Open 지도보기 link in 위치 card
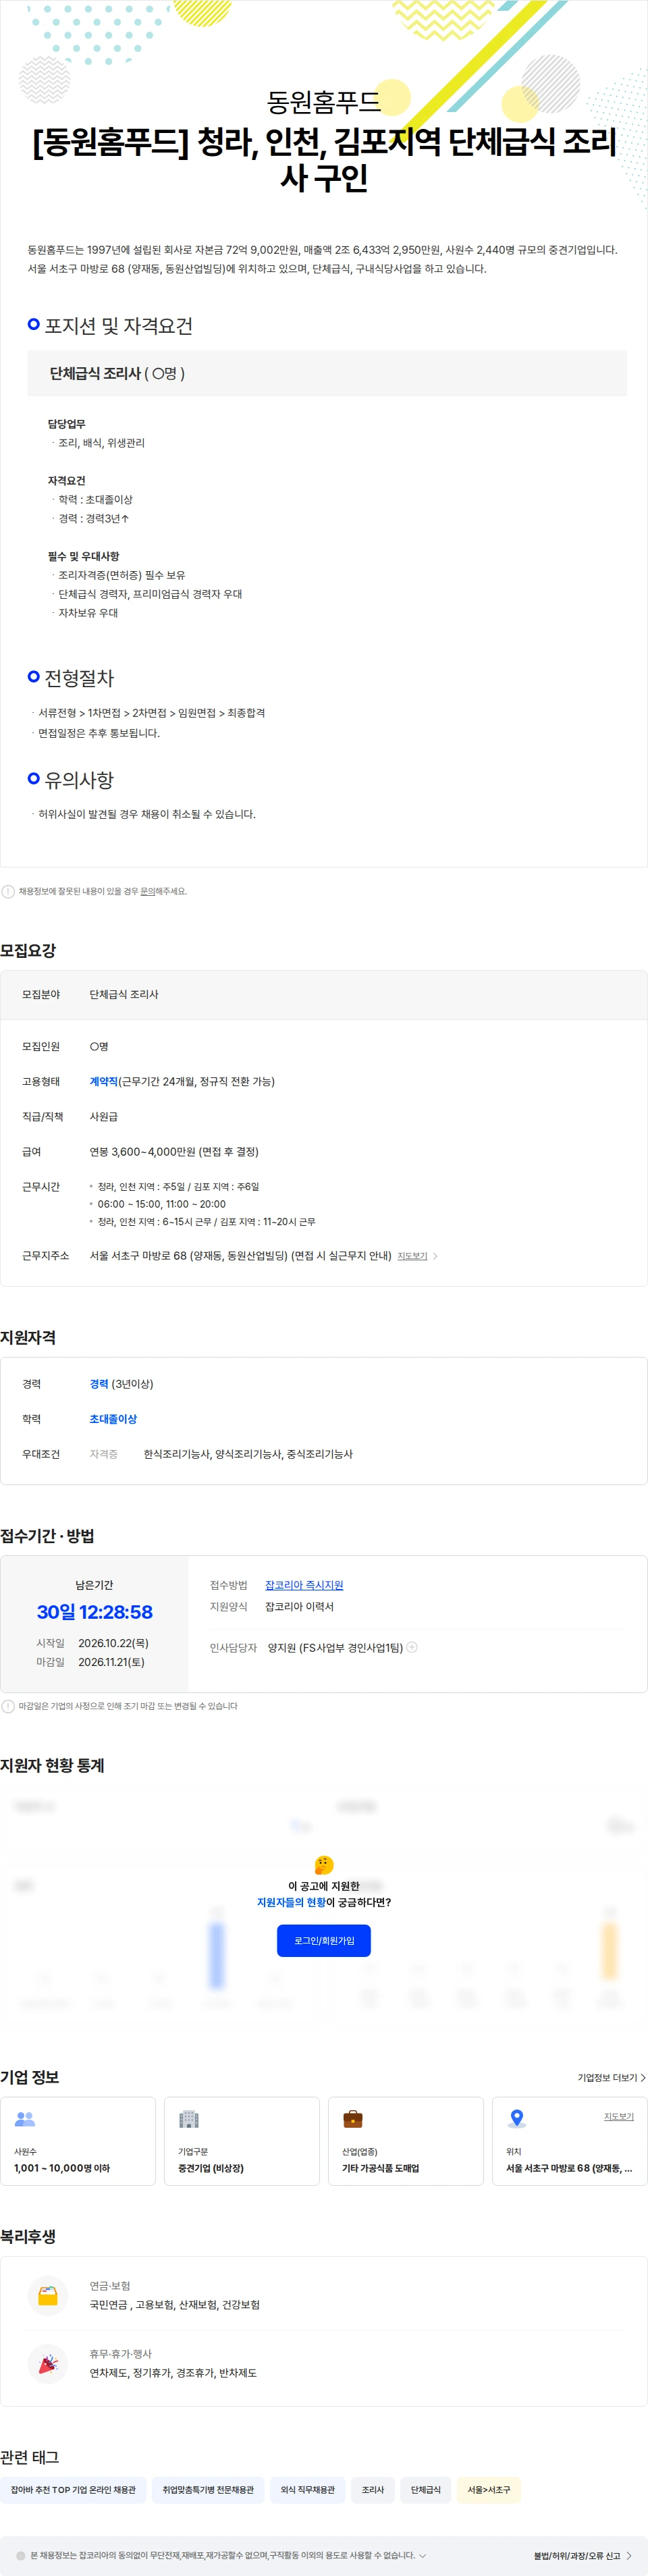This screenshot has width=648, height=2576. 619,2116
